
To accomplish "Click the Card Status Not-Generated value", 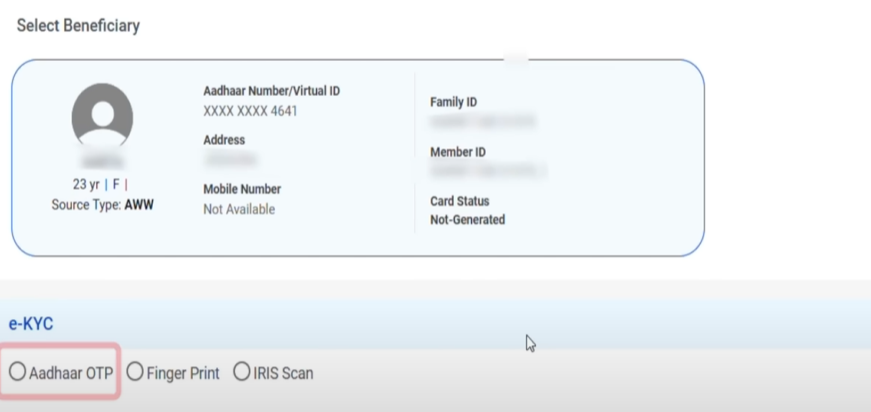I will (467, 220).
